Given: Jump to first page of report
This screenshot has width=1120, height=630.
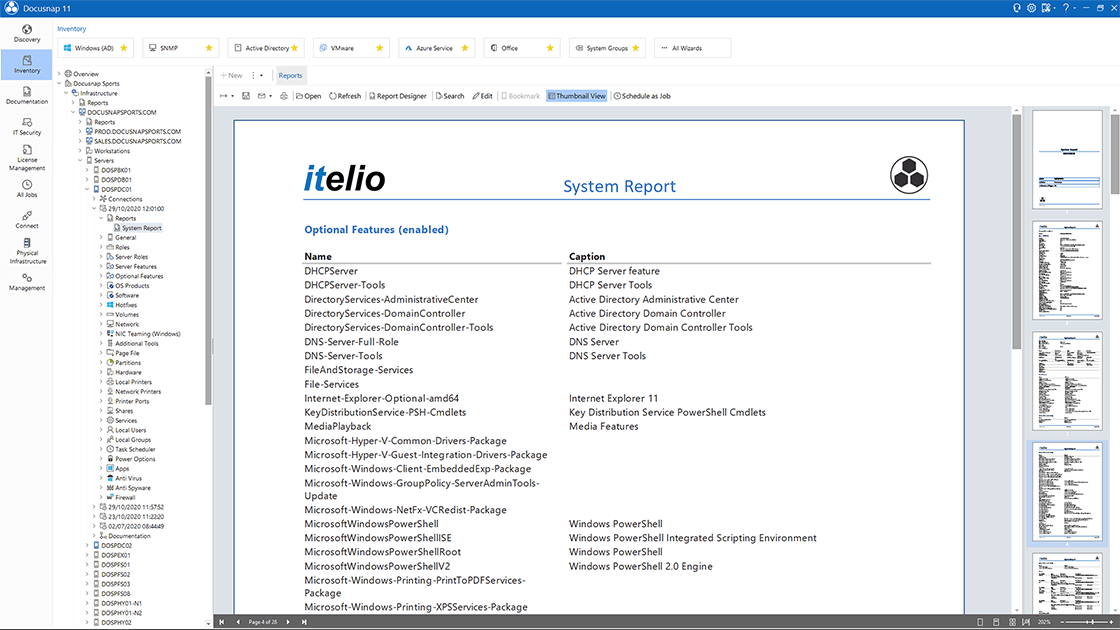Looking at the screenshot, I should coord(221,622).
